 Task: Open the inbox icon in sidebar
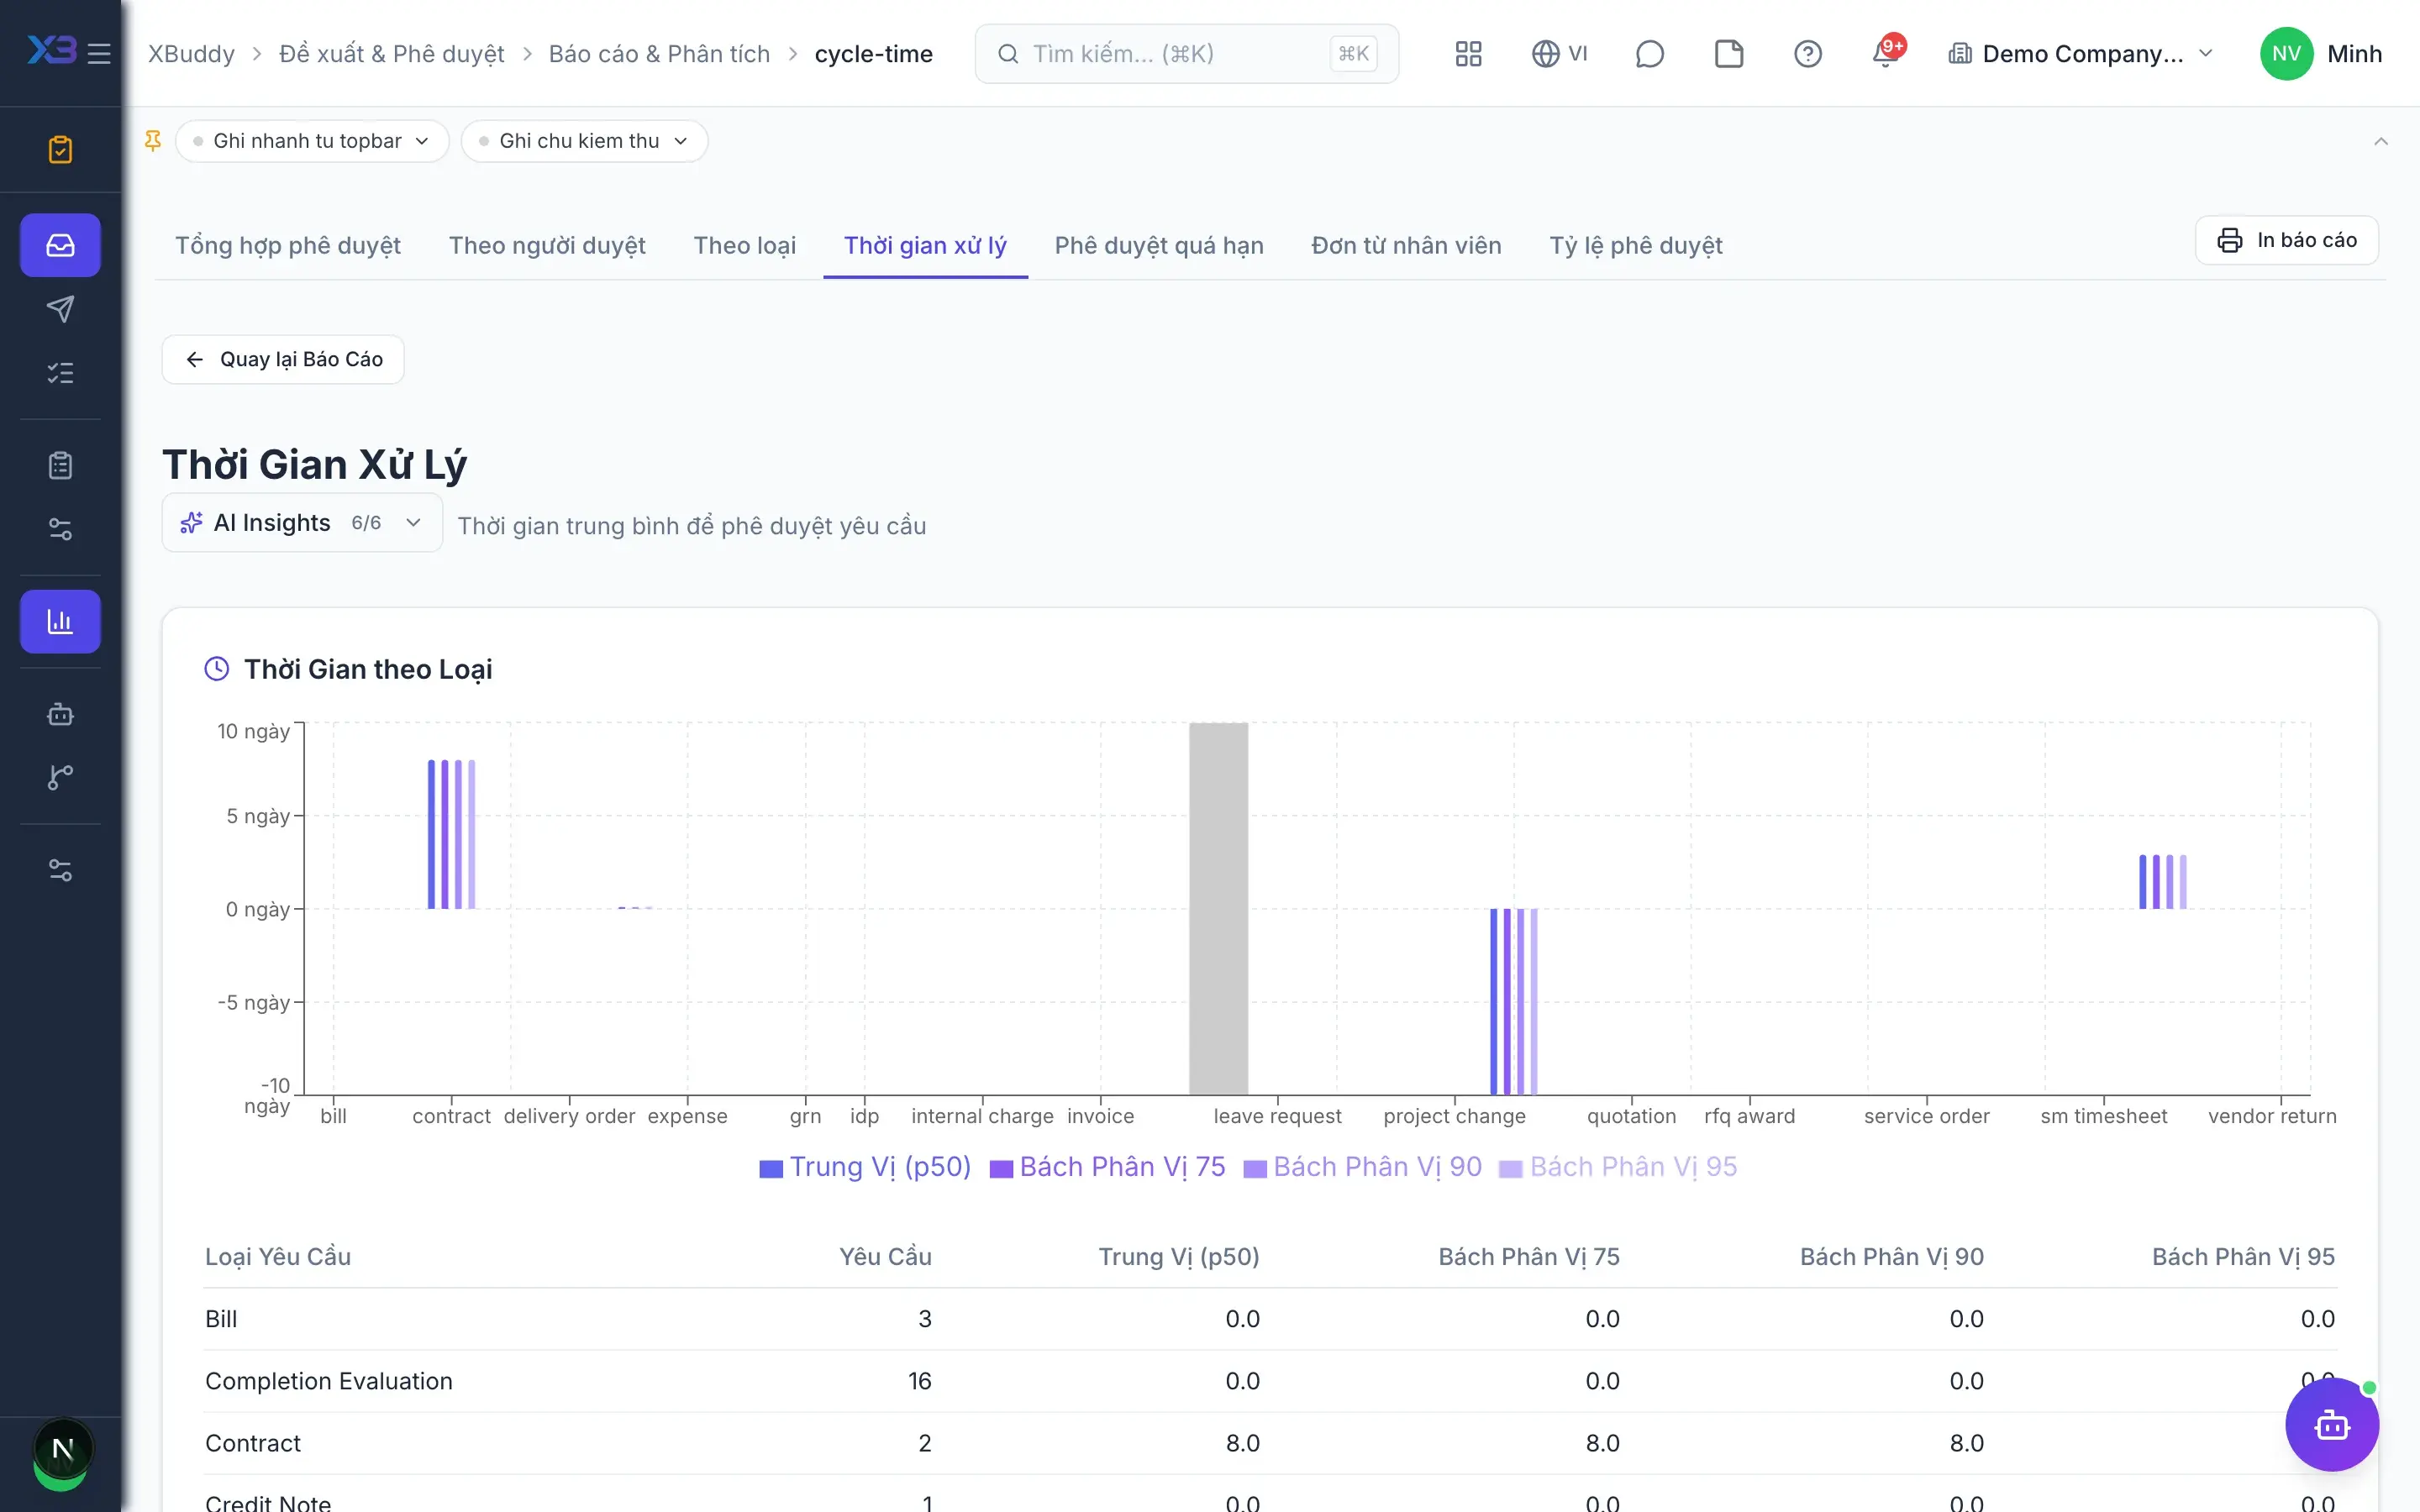[60, 245]
